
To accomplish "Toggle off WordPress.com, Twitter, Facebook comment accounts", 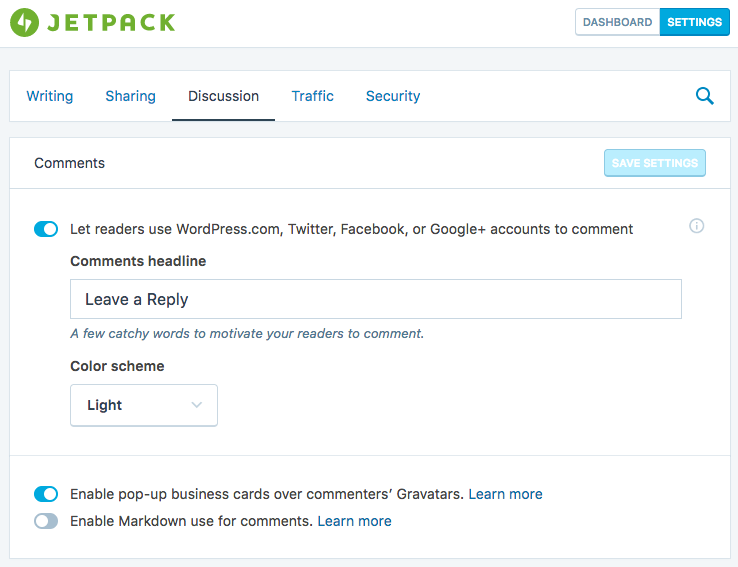I will tap(46, 229).
